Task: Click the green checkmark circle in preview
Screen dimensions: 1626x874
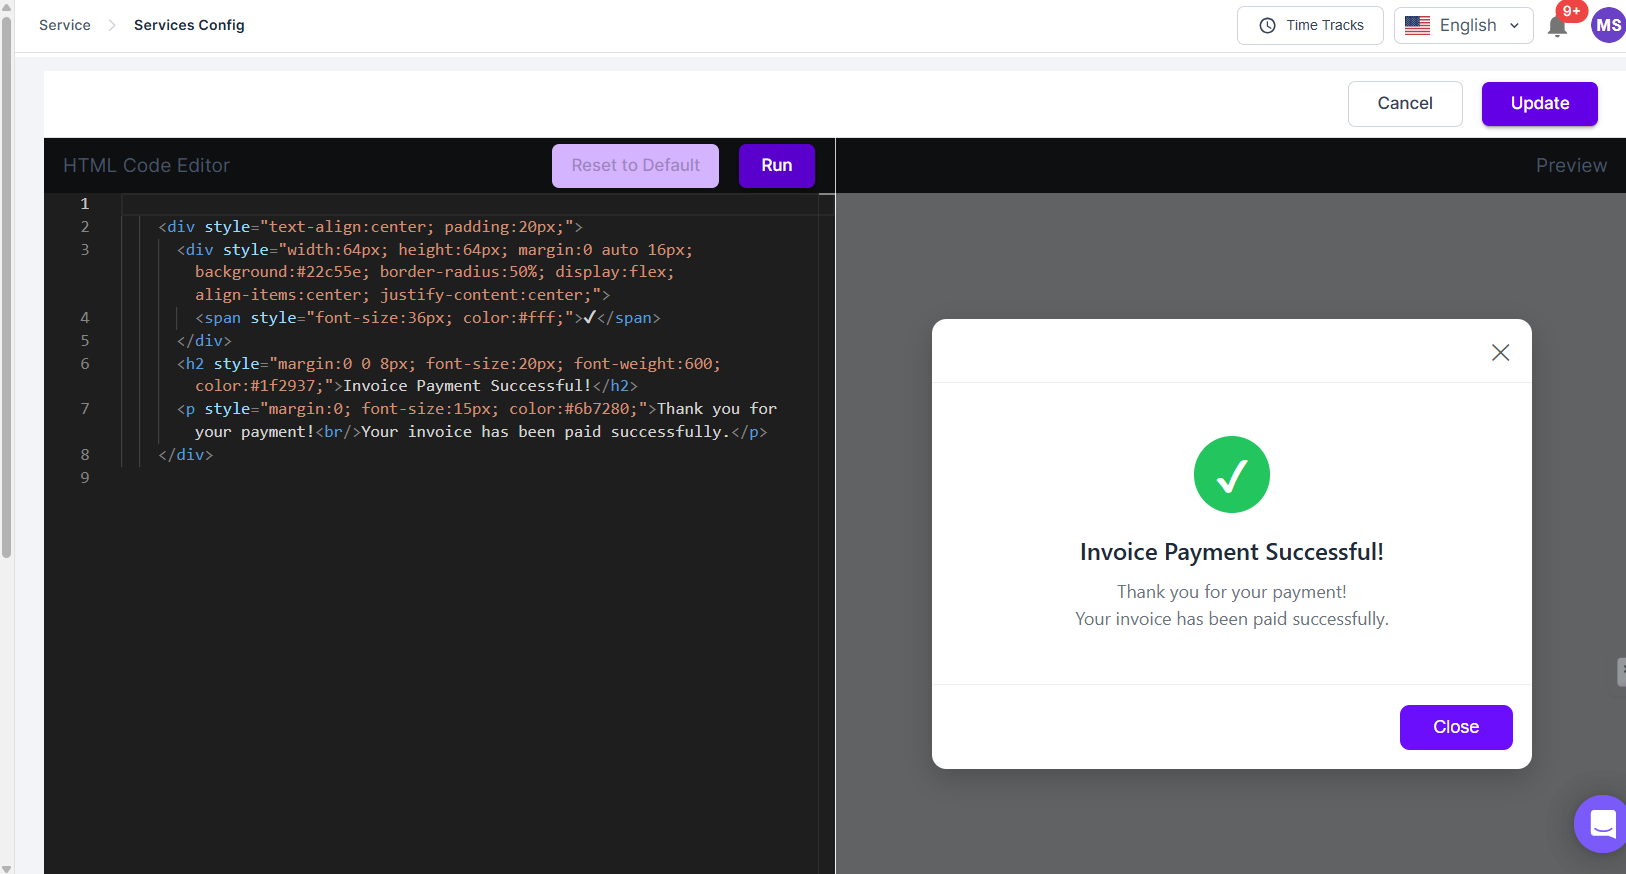Action: (x=1231, y=474)
